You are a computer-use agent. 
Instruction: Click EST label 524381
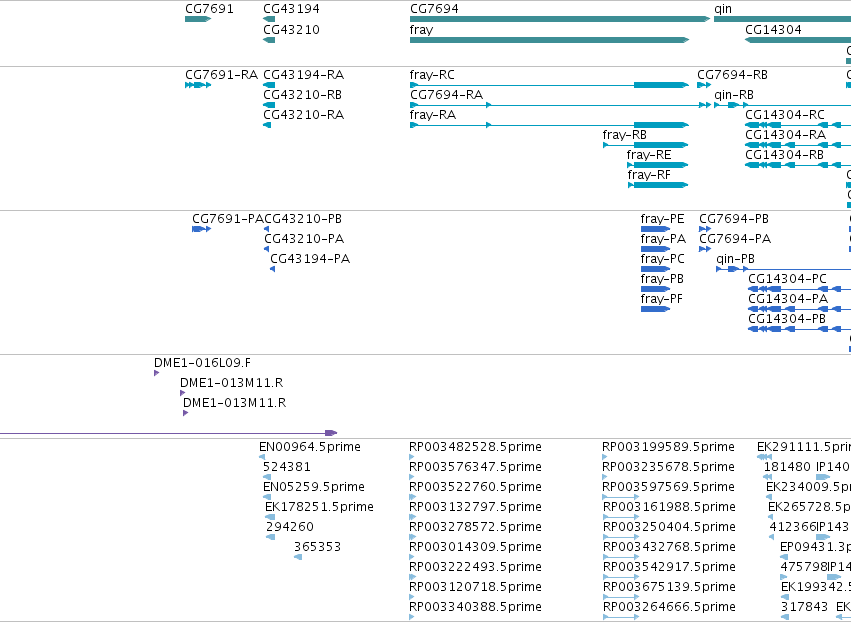287,467
